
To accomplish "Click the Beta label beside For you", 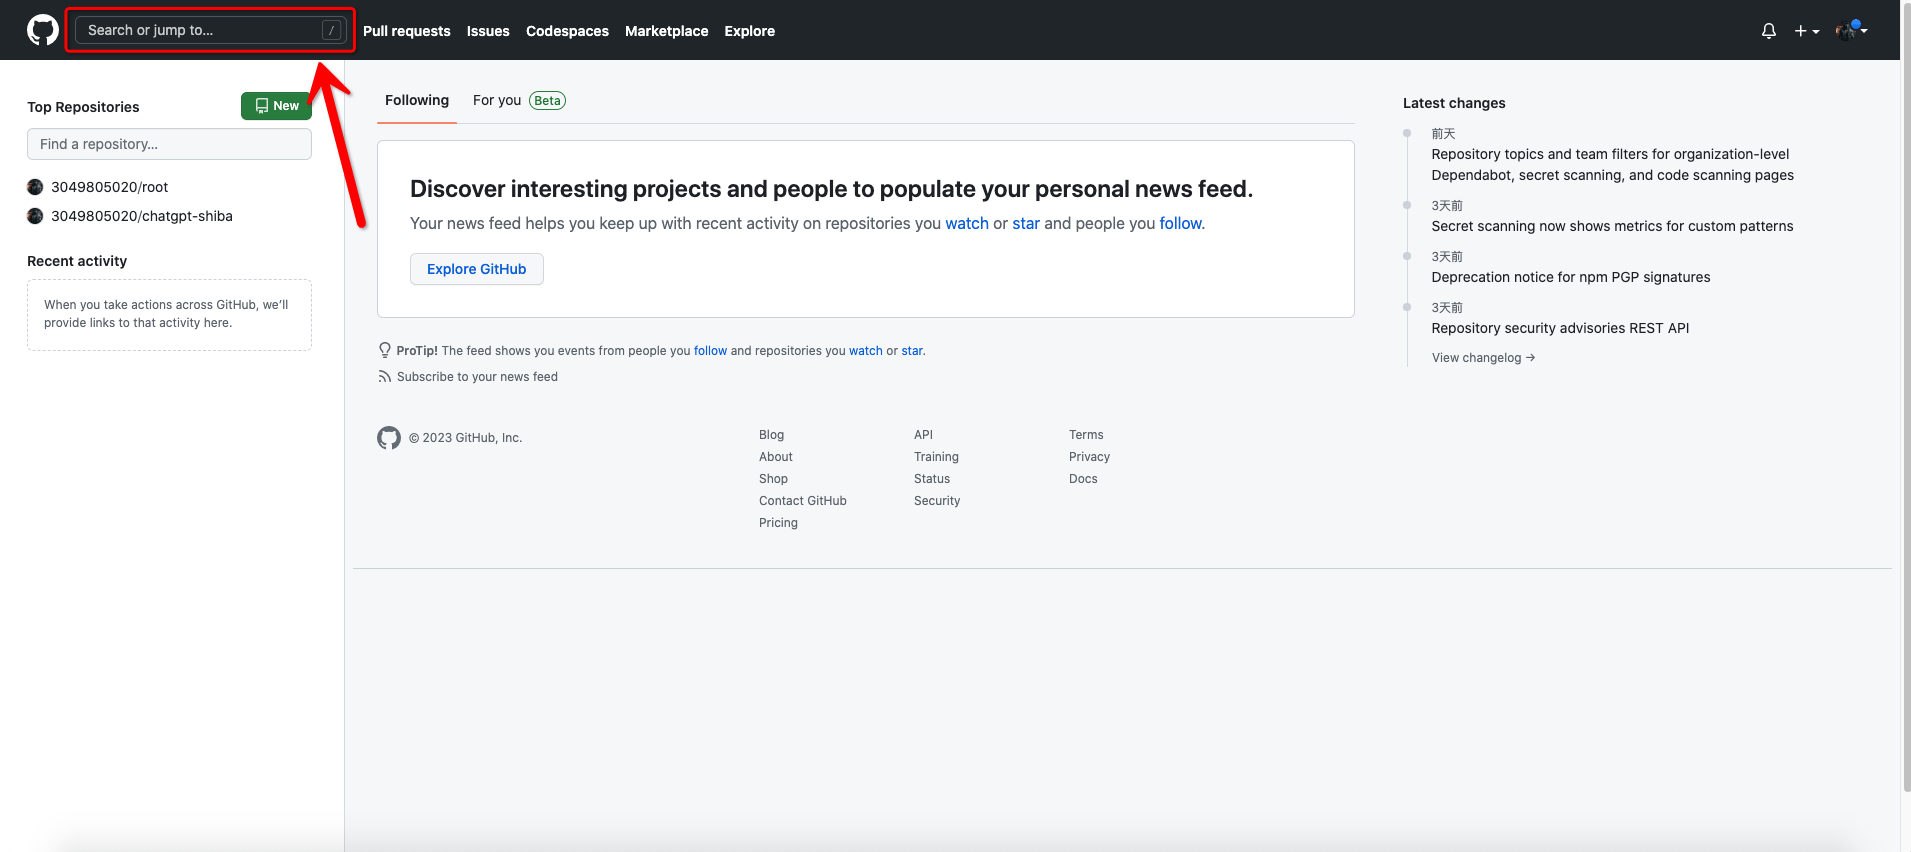I will coord(547,100).
